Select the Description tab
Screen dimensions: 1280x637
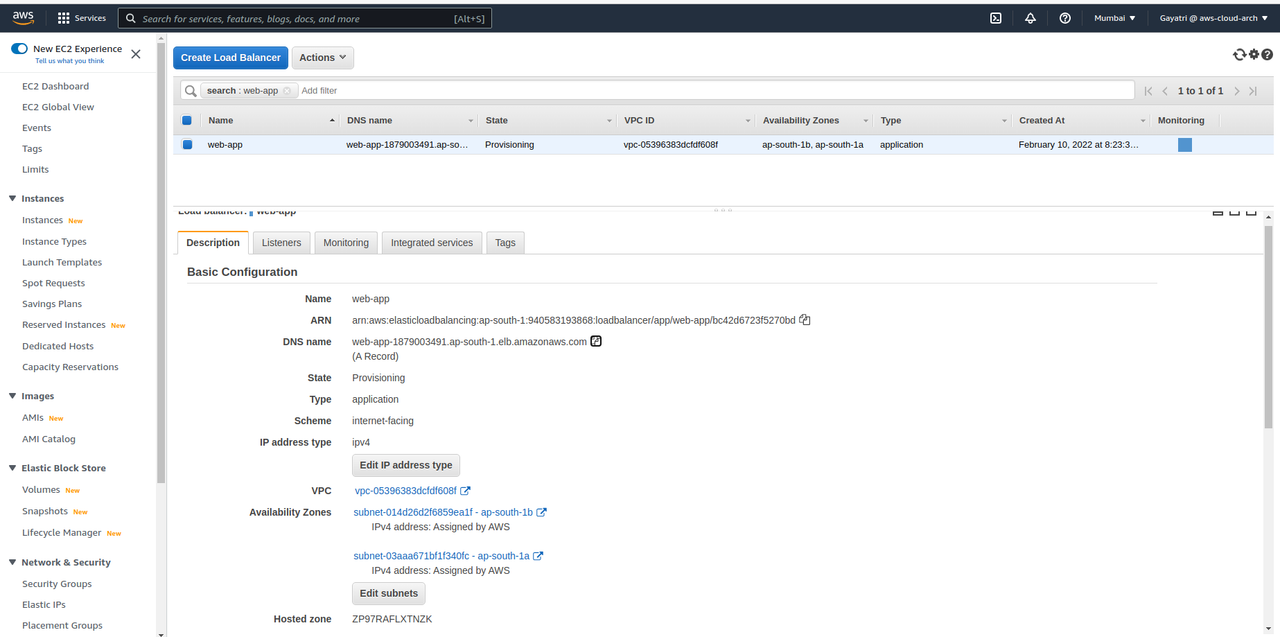(213, 243)
